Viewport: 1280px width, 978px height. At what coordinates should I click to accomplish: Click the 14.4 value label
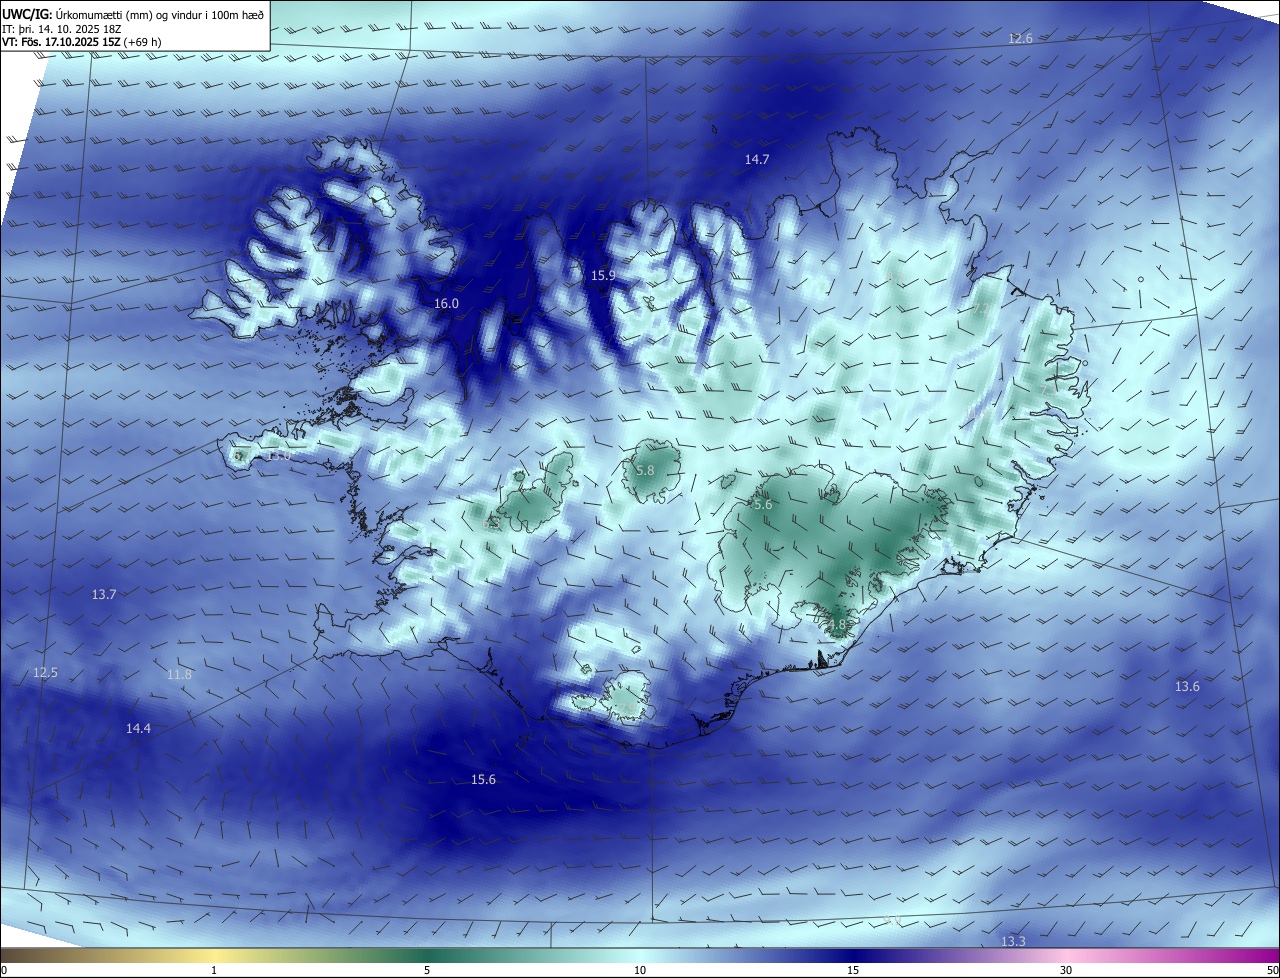138,728
